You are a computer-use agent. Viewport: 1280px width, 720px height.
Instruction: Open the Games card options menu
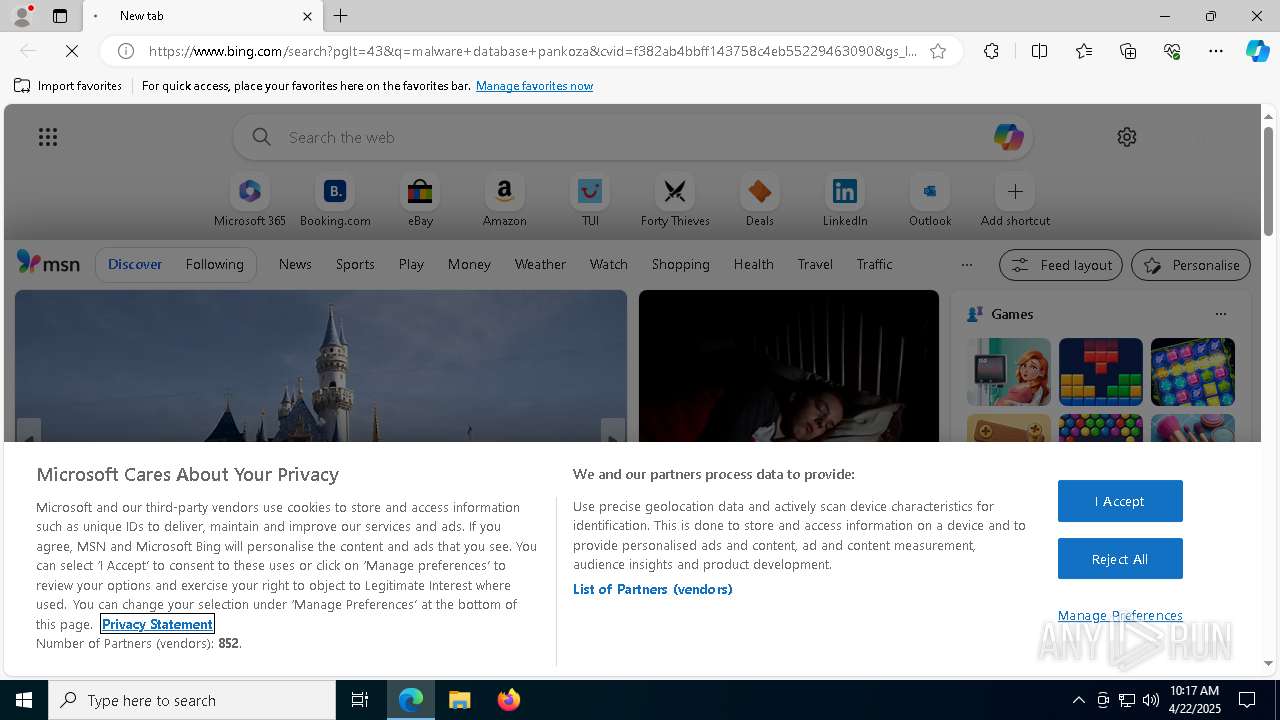coord(1220,314)
